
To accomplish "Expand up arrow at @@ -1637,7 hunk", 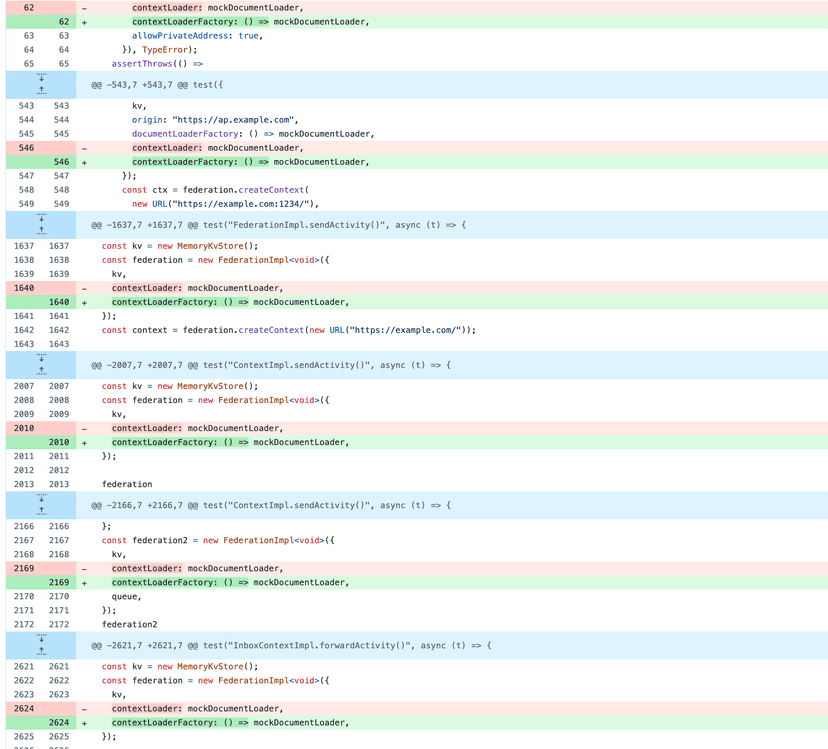I will 41,231.
